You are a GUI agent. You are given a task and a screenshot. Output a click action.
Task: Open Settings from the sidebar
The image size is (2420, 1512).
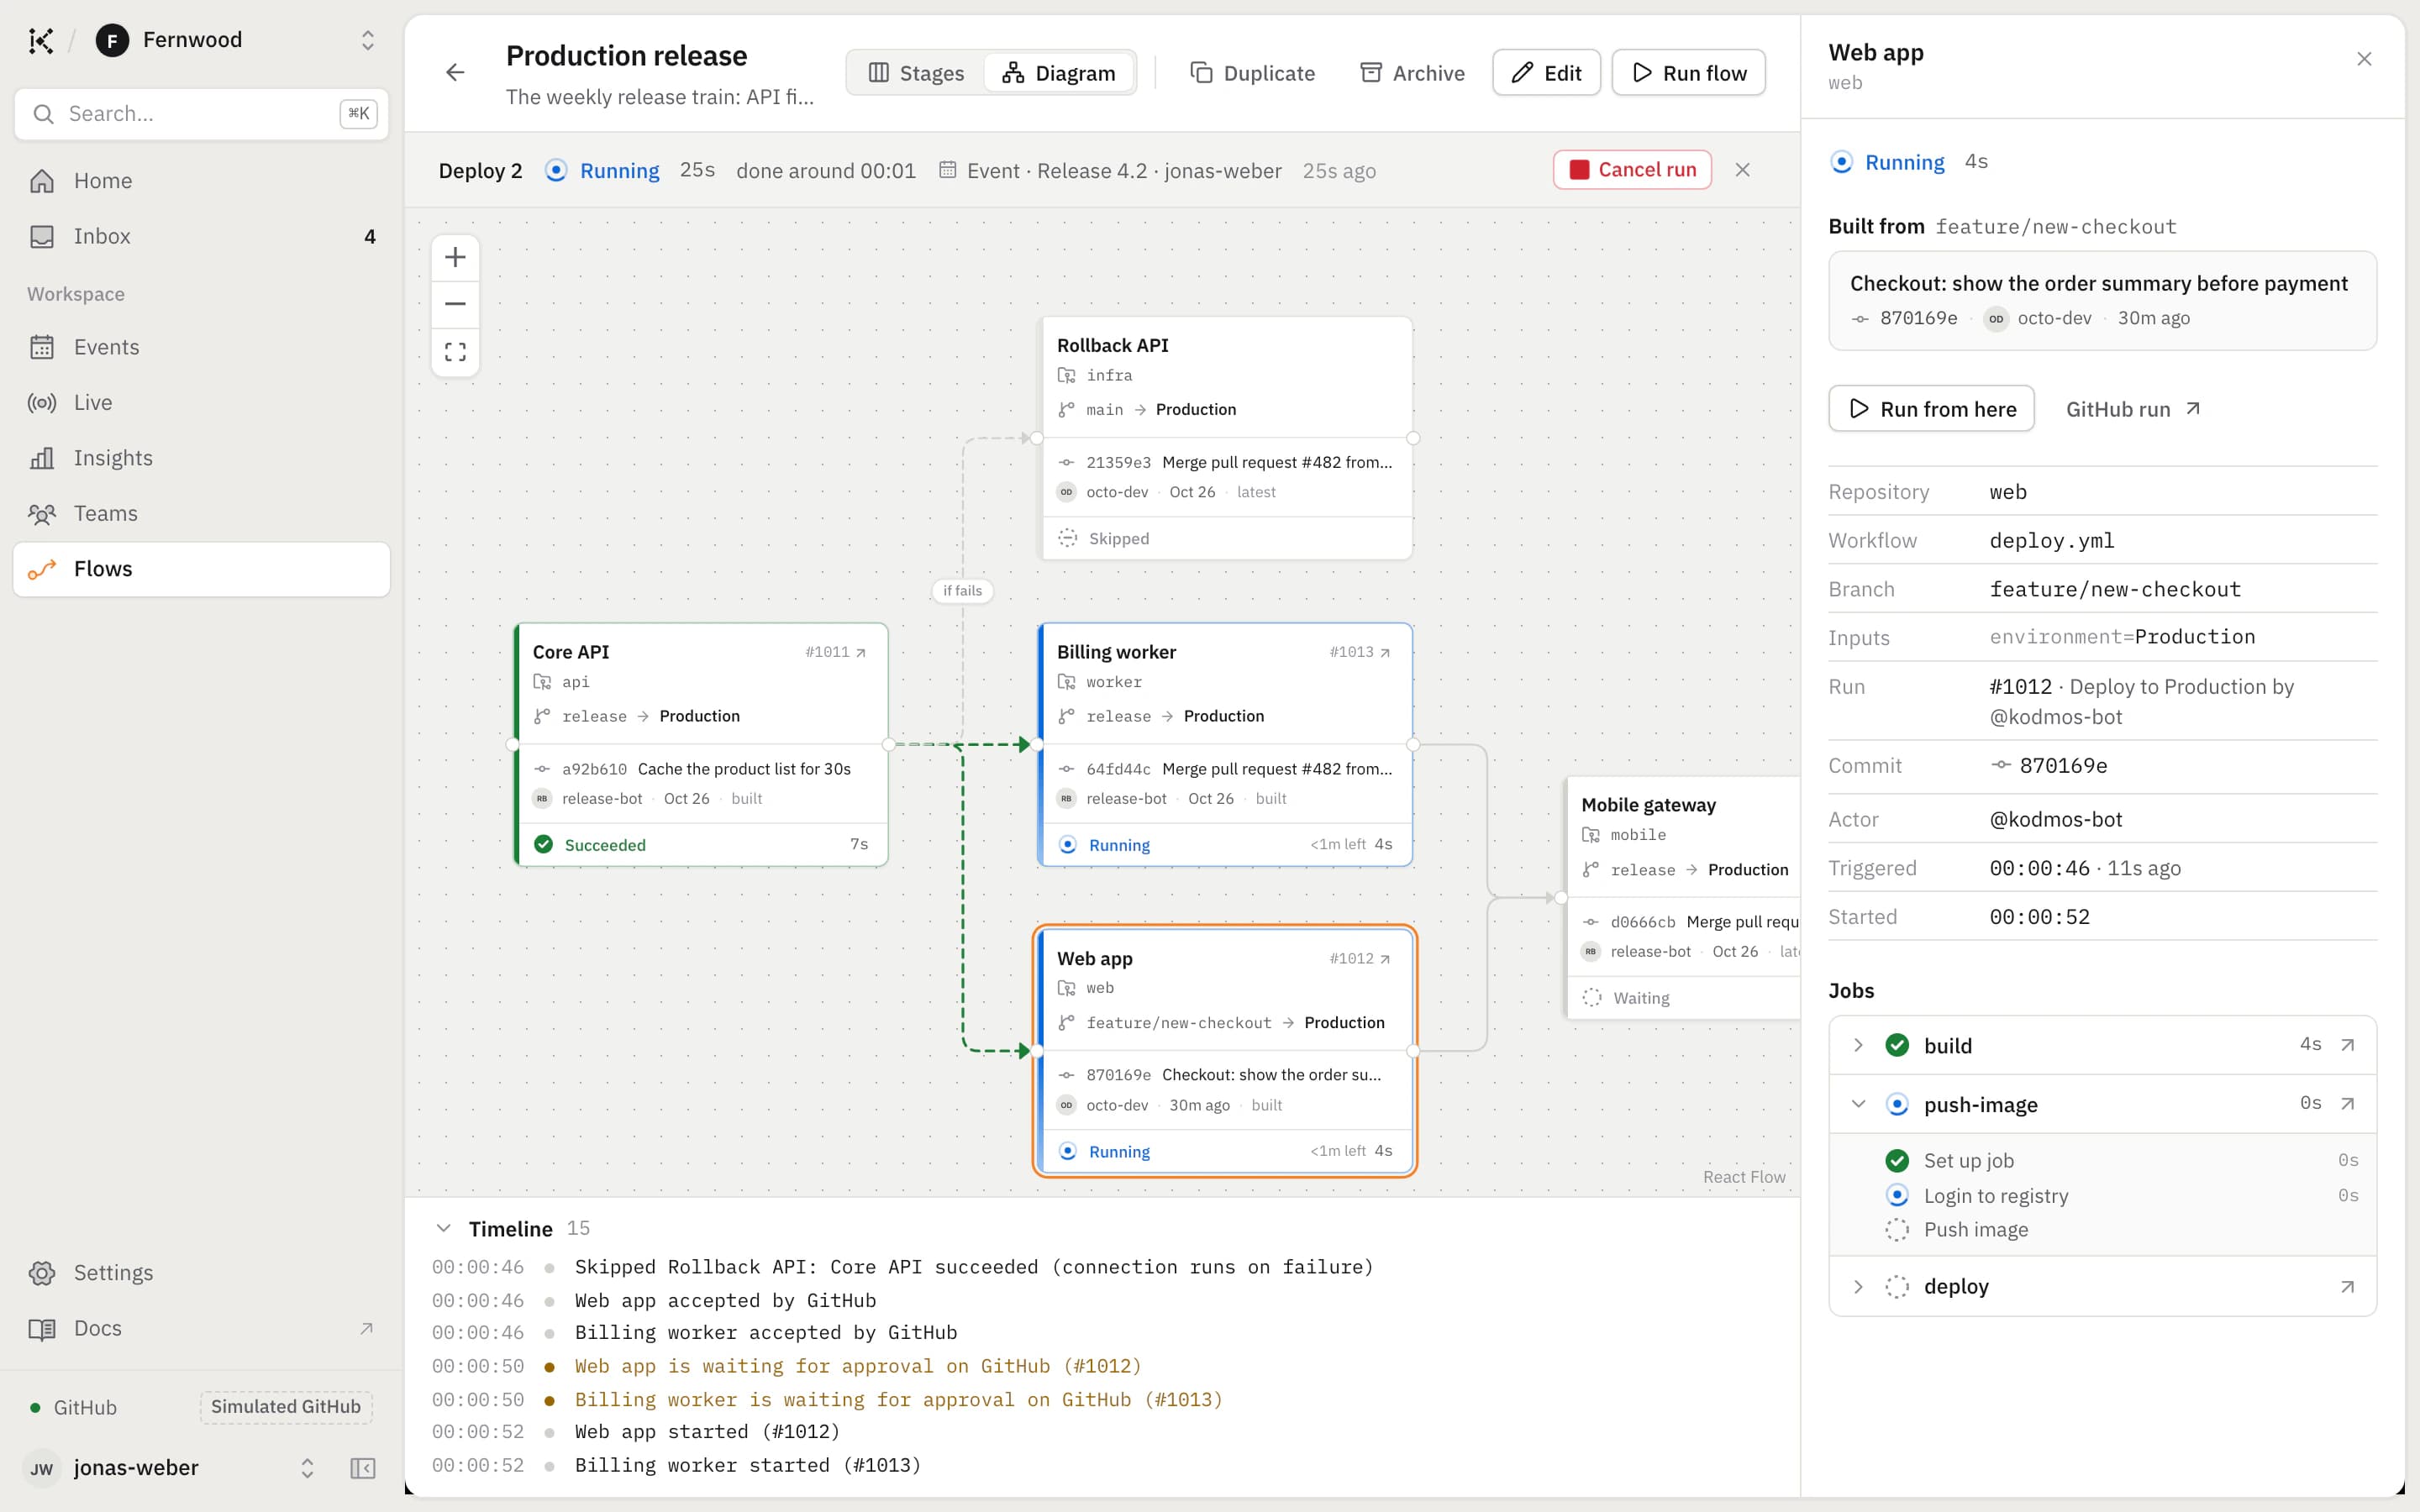click(x=201, y=1273)
